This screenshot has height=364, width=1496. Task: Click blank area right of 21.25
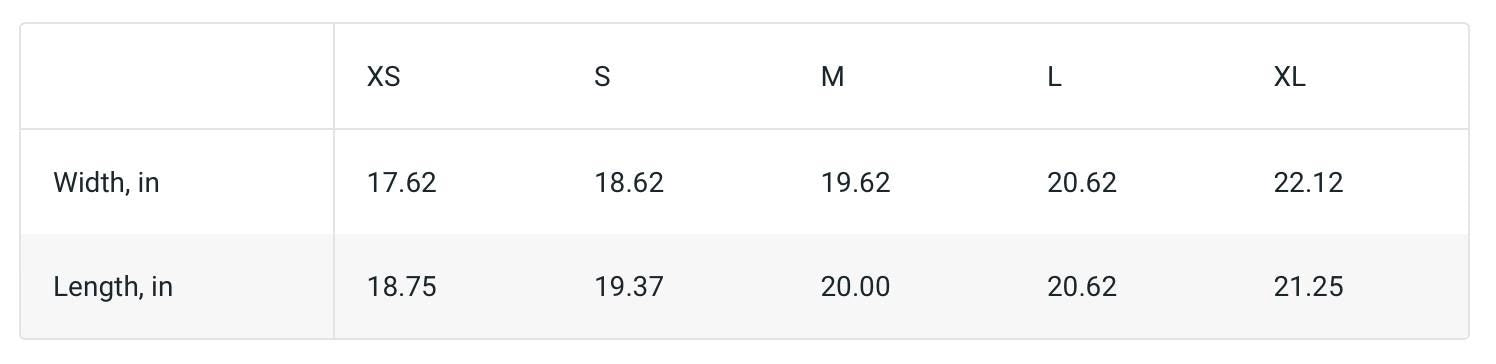click(x=1406, y=287)
